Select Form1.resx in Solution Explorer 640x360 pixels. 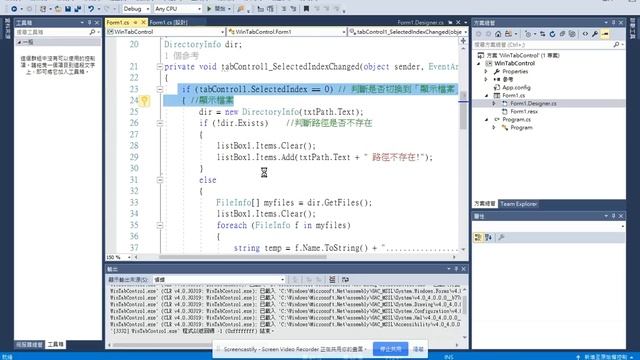coord(524,111)
